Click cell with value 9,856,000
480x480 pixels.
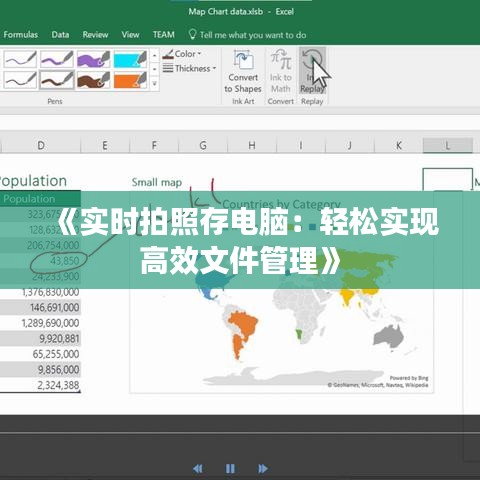(x=40, y=370)
